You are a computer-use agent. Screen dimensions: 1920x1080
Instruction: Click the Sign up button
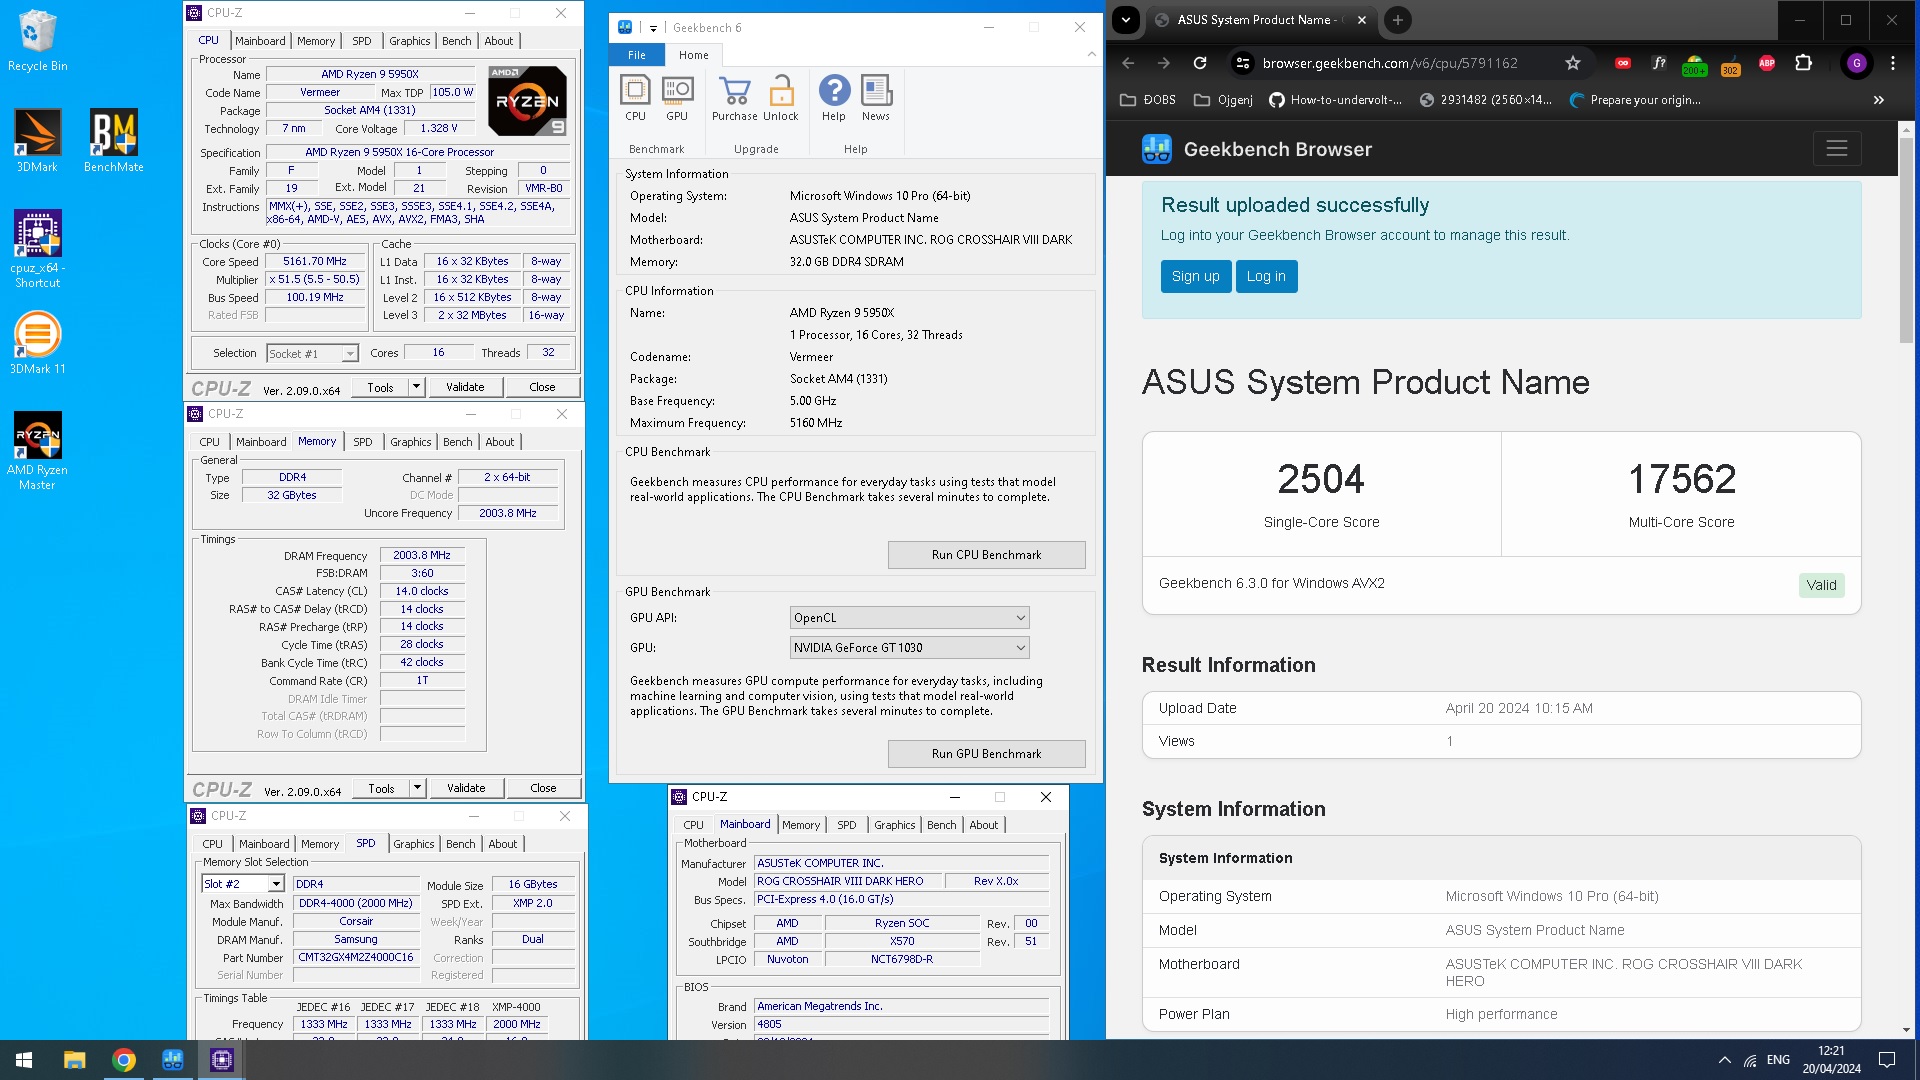pyautogui.click(x=1195, y=277)
